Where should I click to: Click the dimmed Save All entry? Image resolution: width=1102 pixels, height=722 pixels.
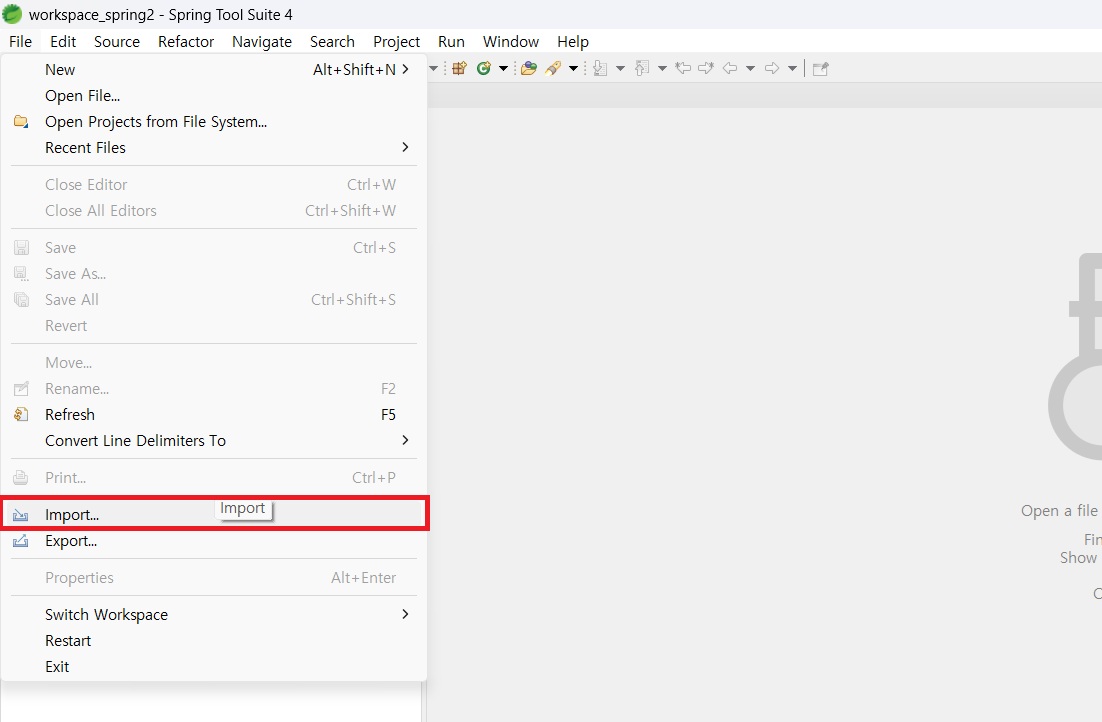(214, 300)
